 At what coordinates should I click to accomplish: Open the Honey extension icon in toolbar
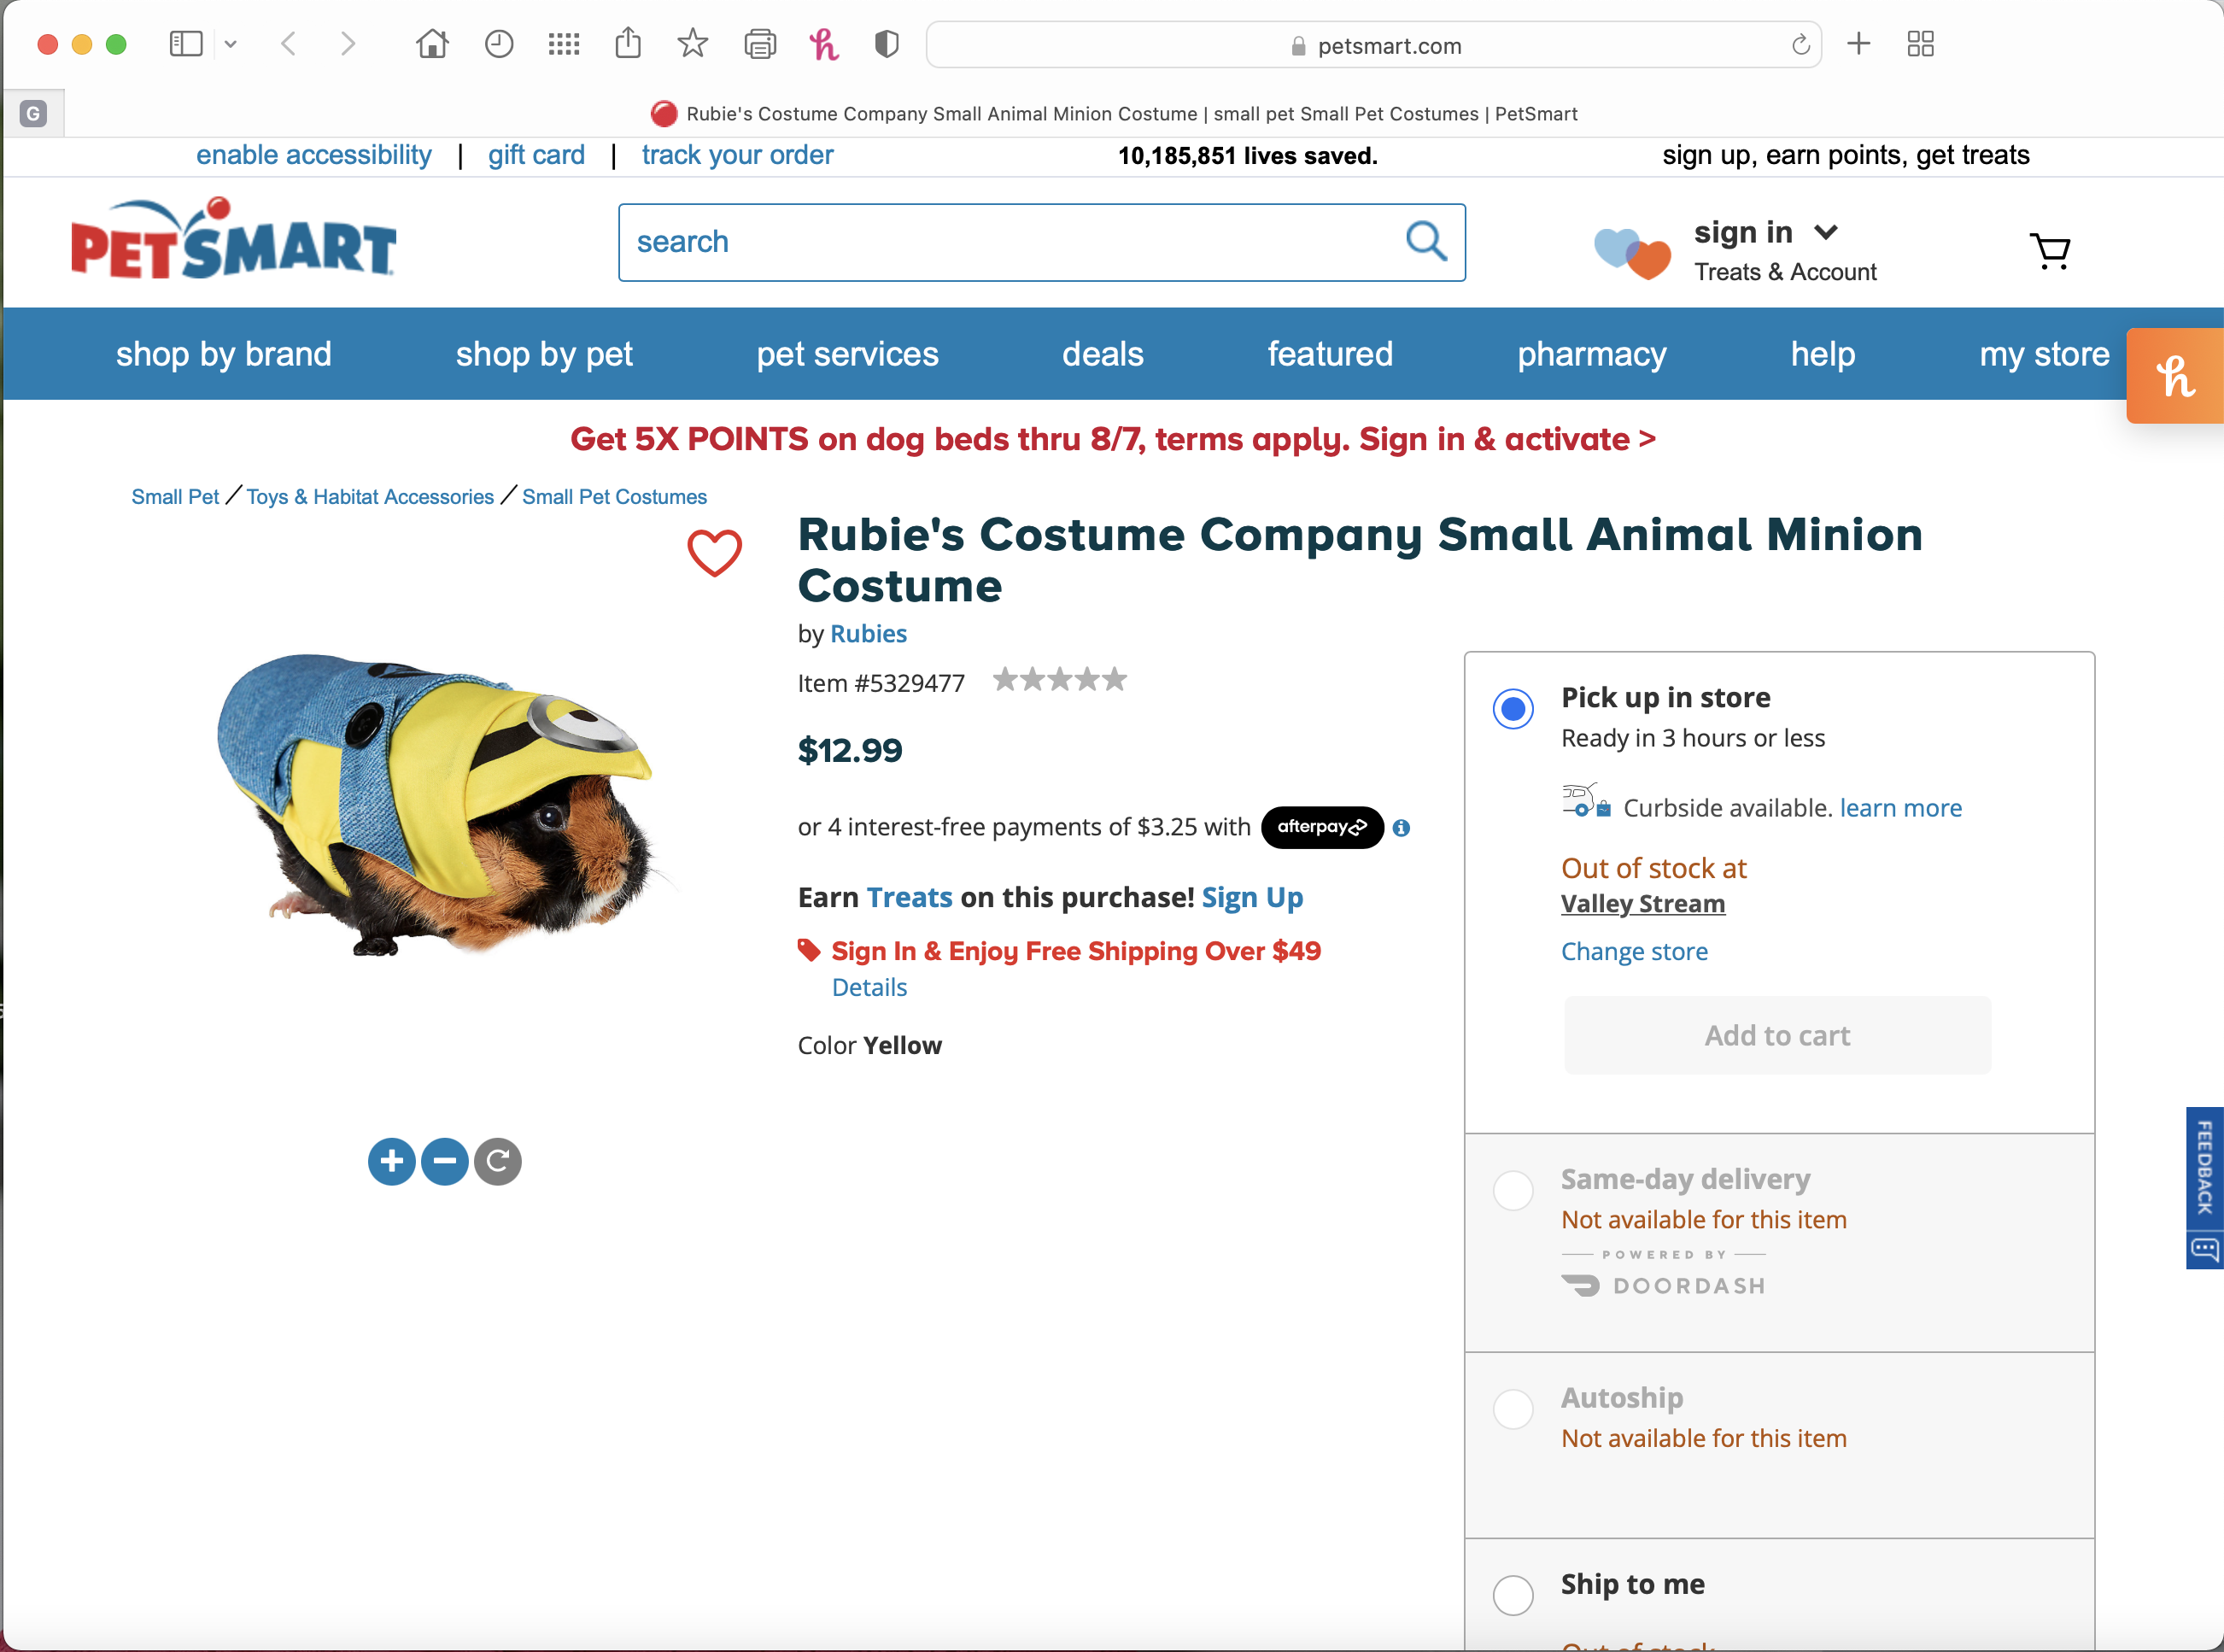(824, 44)
